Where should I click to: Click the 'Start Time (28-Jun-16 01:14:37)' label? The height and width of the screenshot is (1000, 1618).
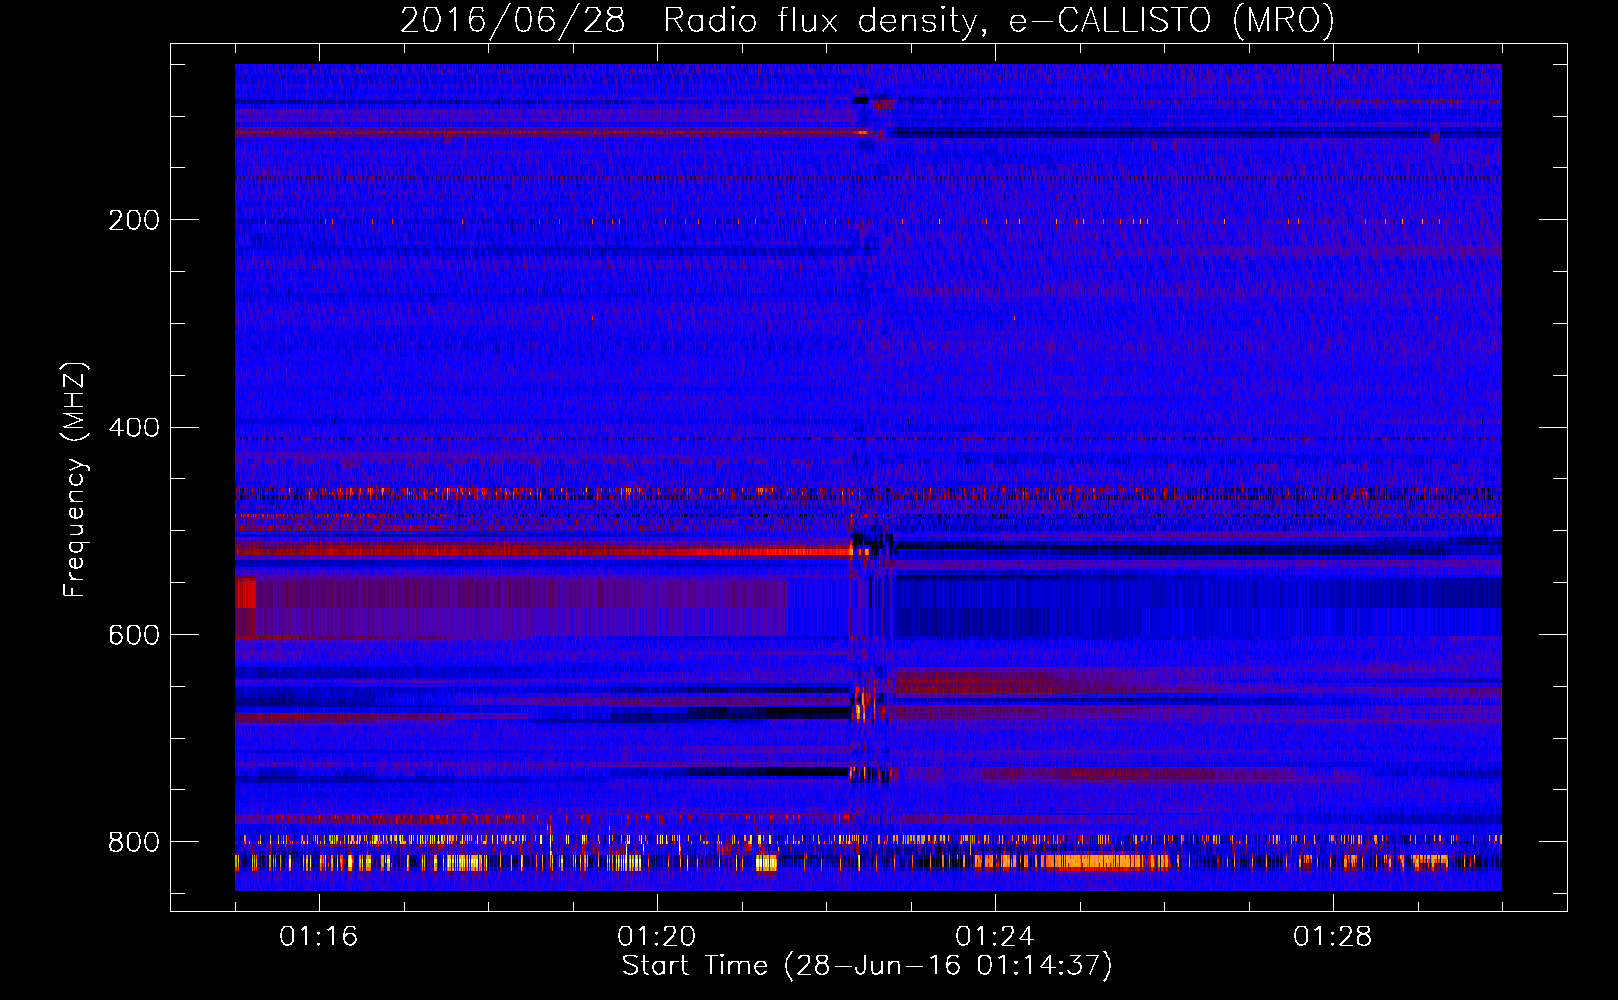pos(867,965)
